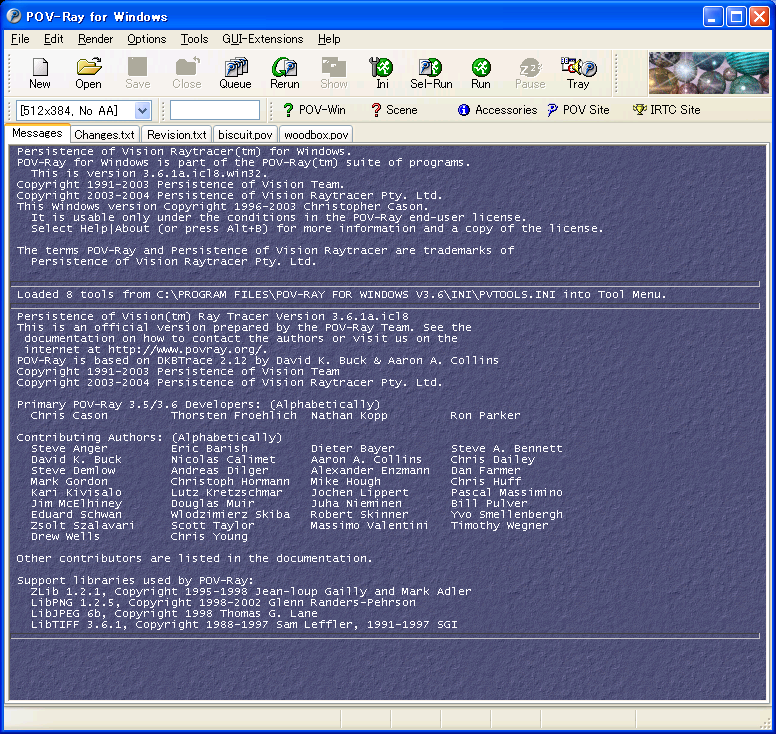Screen dimensions: 776x734
Task: Click the 'Timothy Wegner' name
Action: 499,526
